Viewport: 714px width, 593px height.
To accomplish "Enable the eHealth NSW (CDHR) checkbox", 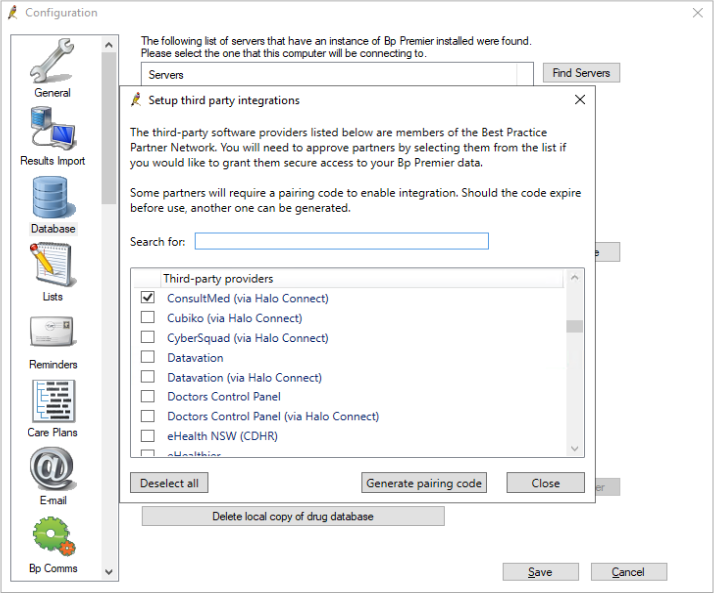I will point(148,436).
